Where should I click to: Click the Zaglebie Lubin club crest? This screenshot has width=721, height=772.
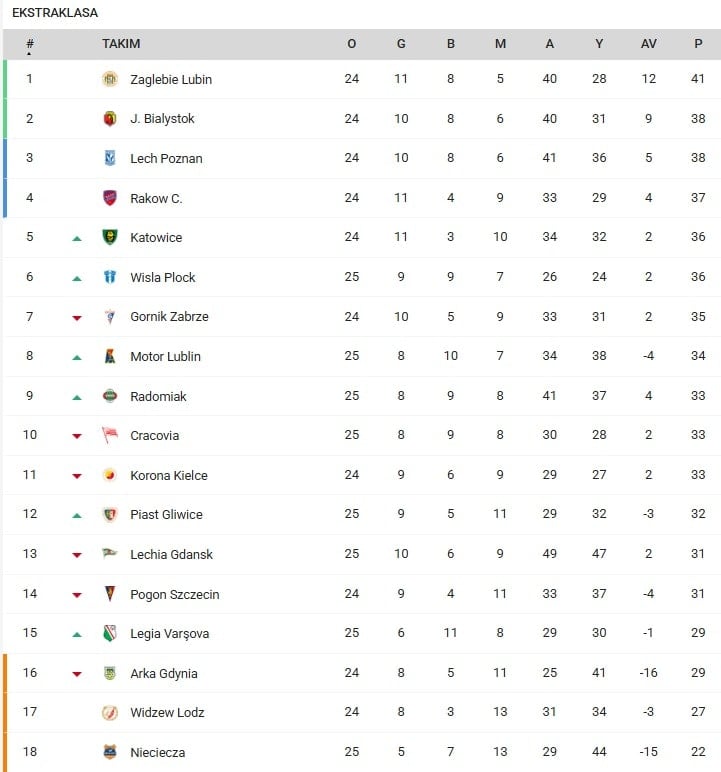coord(110,79)
